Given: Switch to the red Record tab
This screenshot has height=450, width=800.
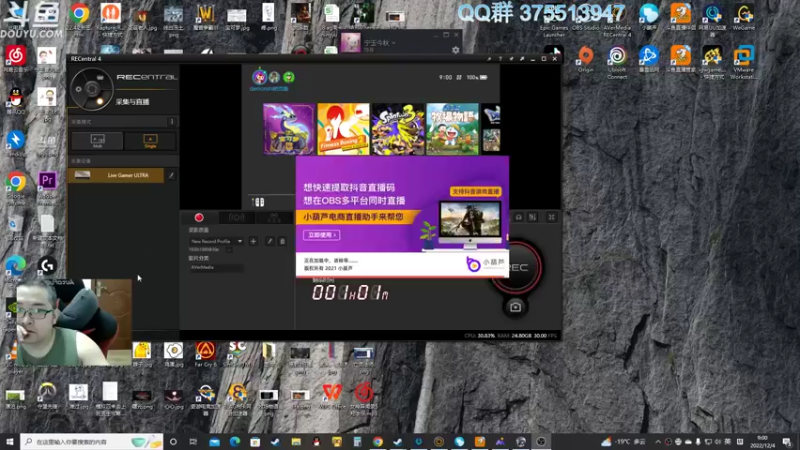Looking at the screenshot, I should 199,218.
